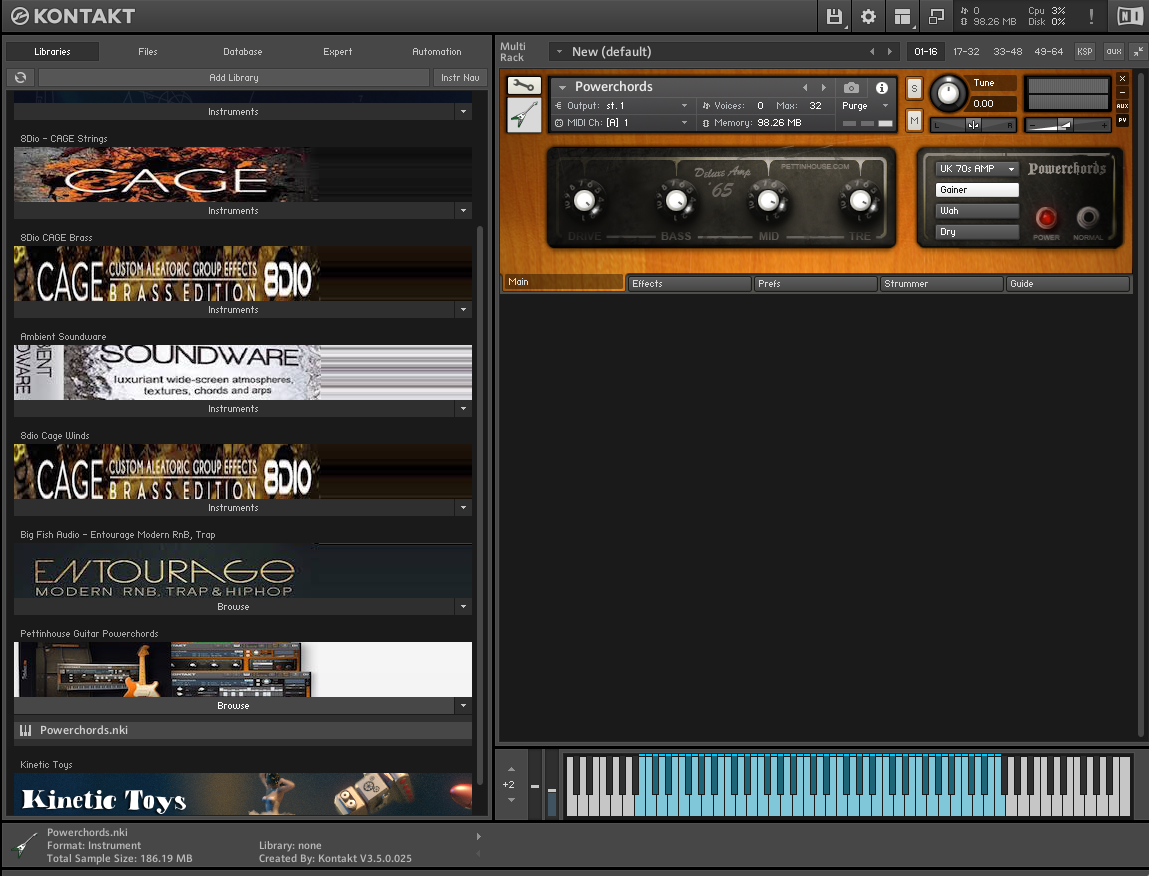The image size is (1149, 876).
Task: Toggle the KSP multi script button
Action: [1085, 51]
